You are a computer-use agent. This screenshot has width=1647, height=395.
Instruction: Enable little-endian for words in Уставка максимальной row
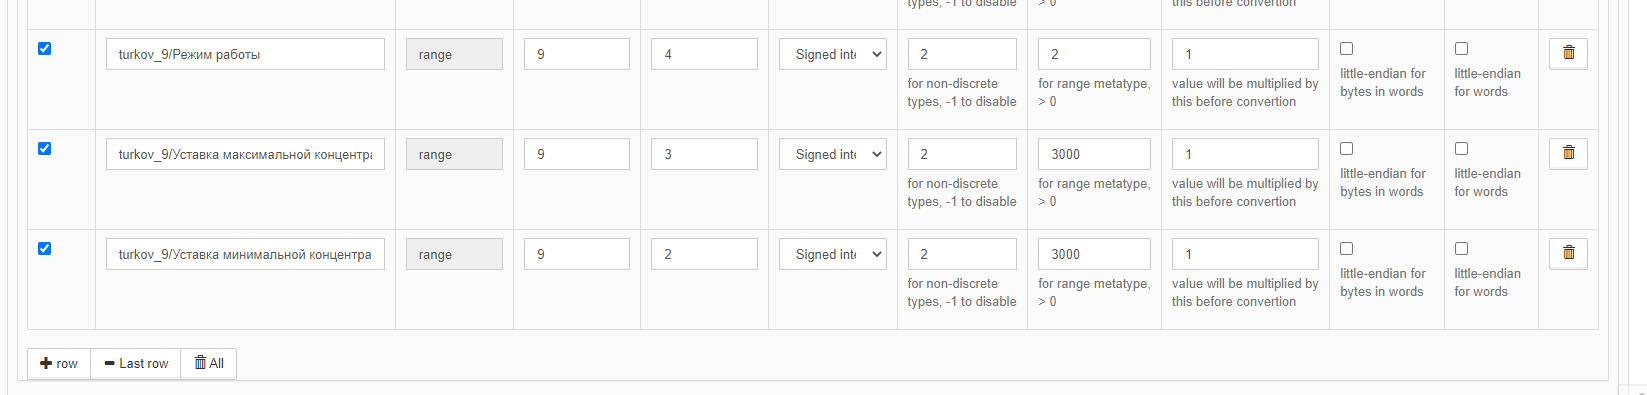(1461, 148)
